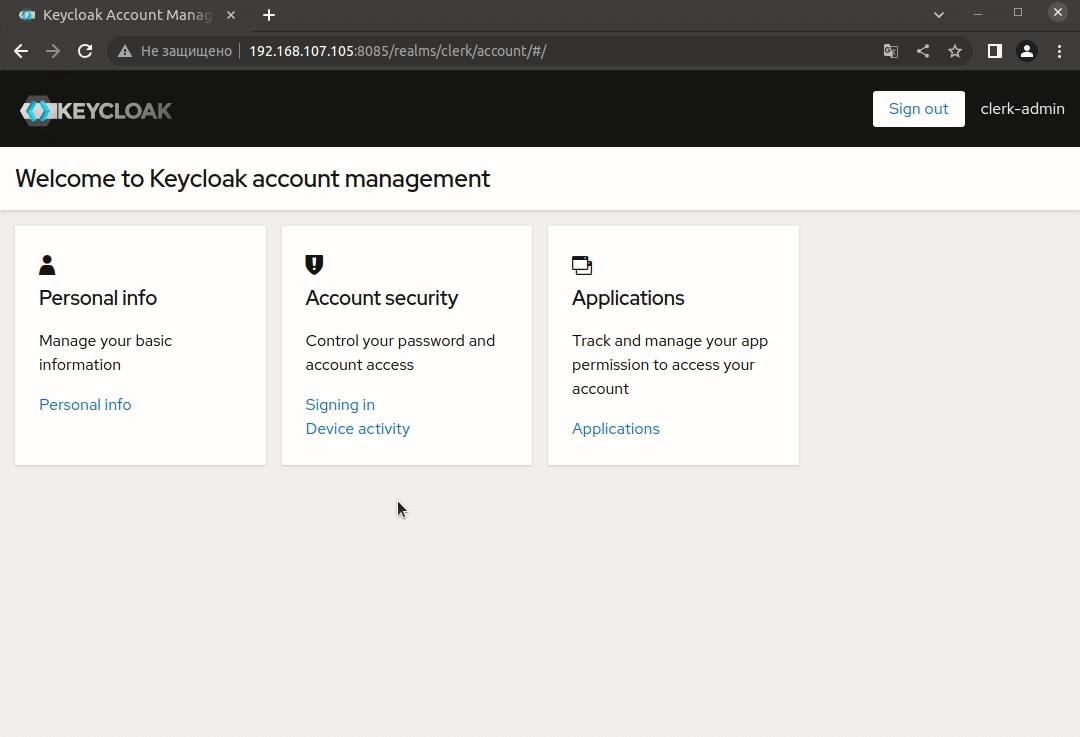Minimize the browser window
The height and width of the screenshot is (737, 1080).
977,14
